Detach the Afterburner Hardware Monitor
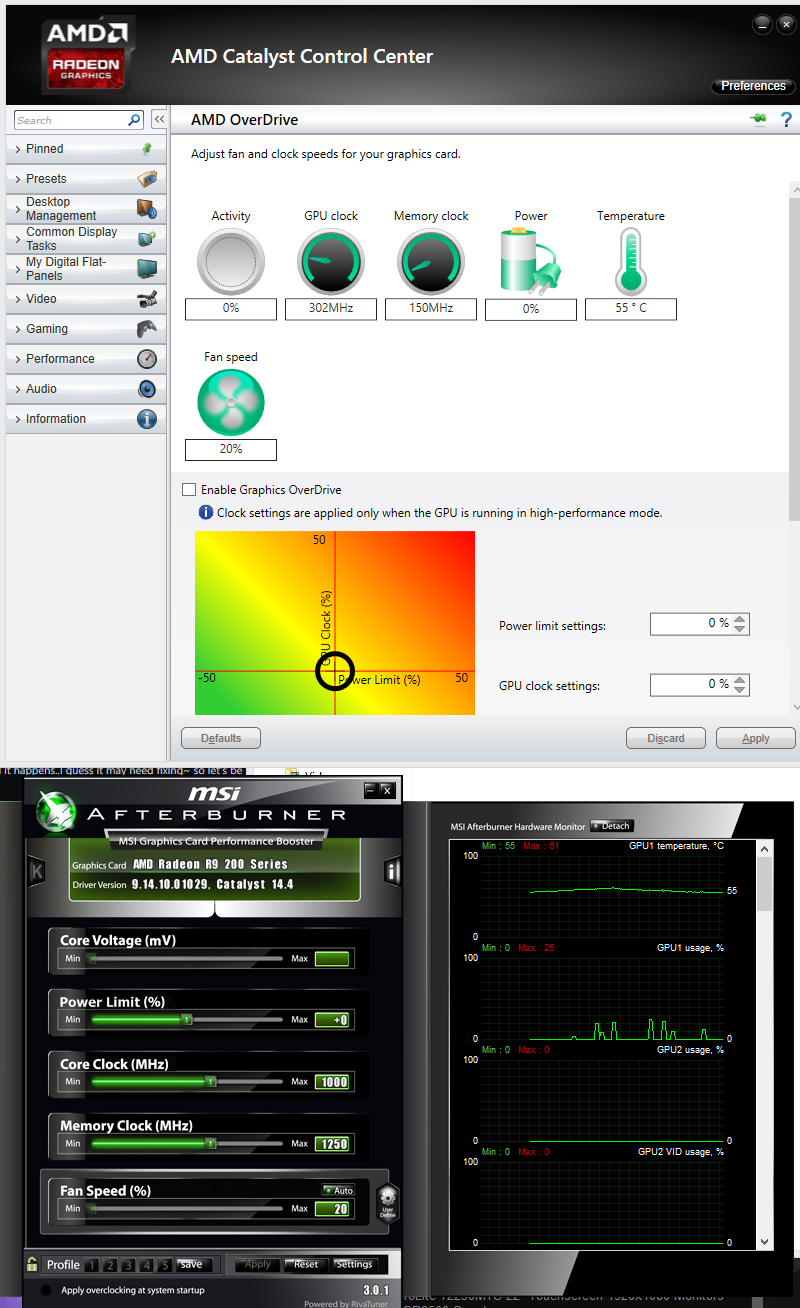800x1308 pixels. (x=612, y=826)
